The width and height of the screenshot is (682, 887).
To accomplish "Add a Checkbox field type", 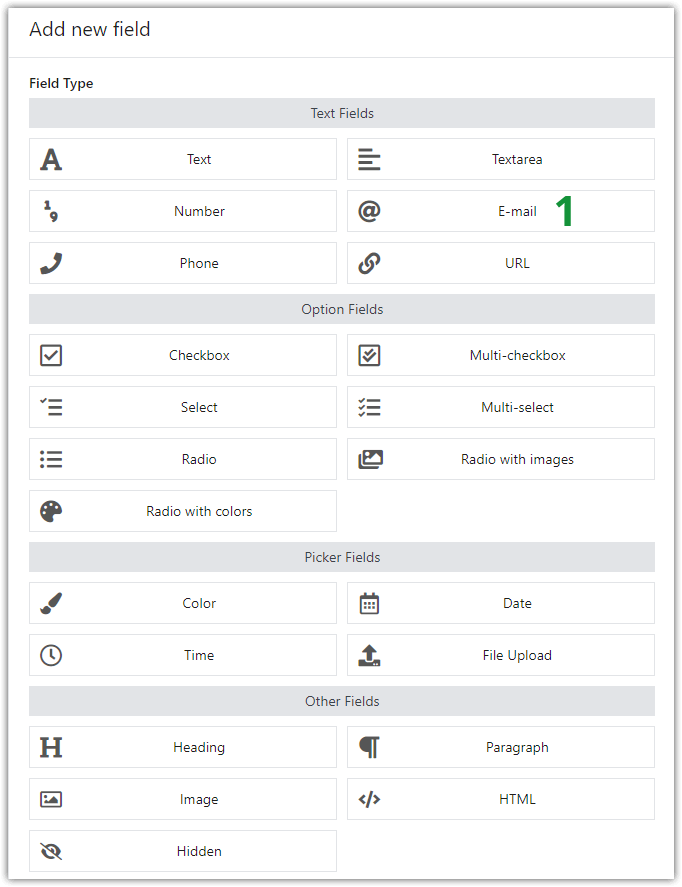I will click(183, 355).
